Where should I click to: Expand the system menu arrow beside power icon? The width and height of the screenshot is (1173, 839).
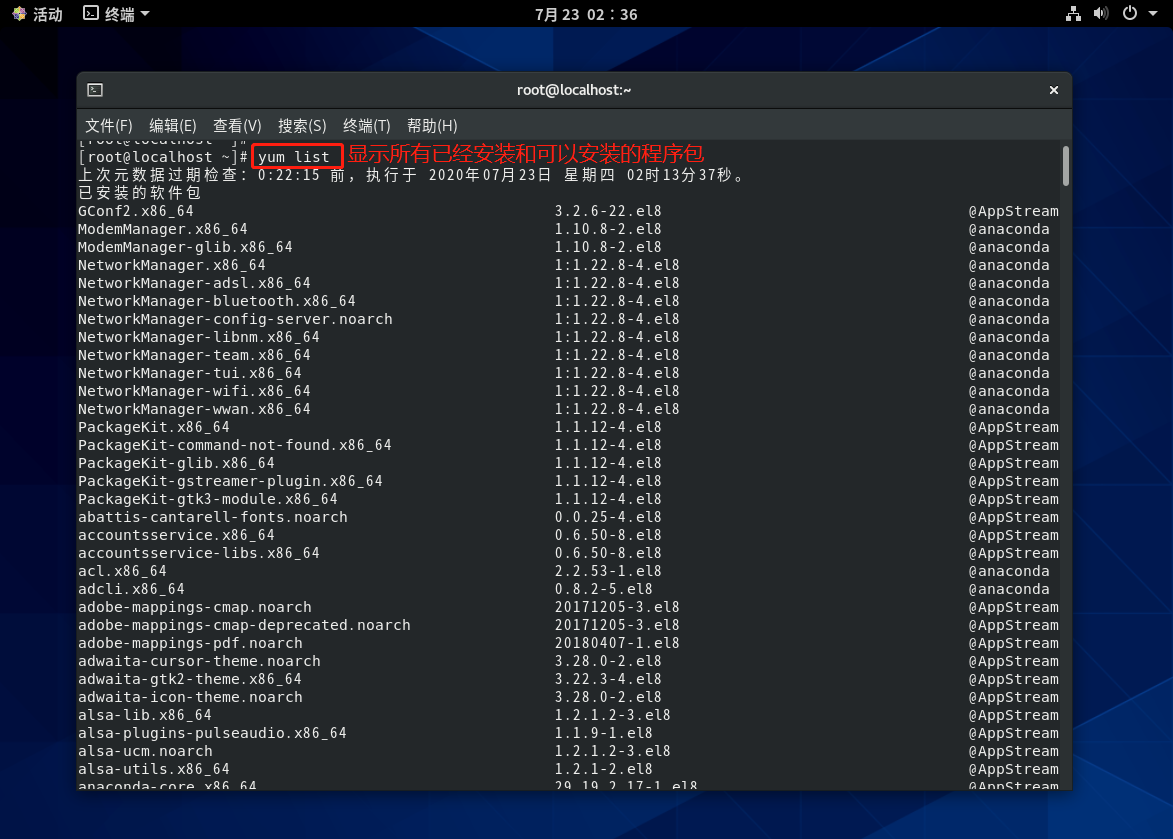coord(1153,14)
